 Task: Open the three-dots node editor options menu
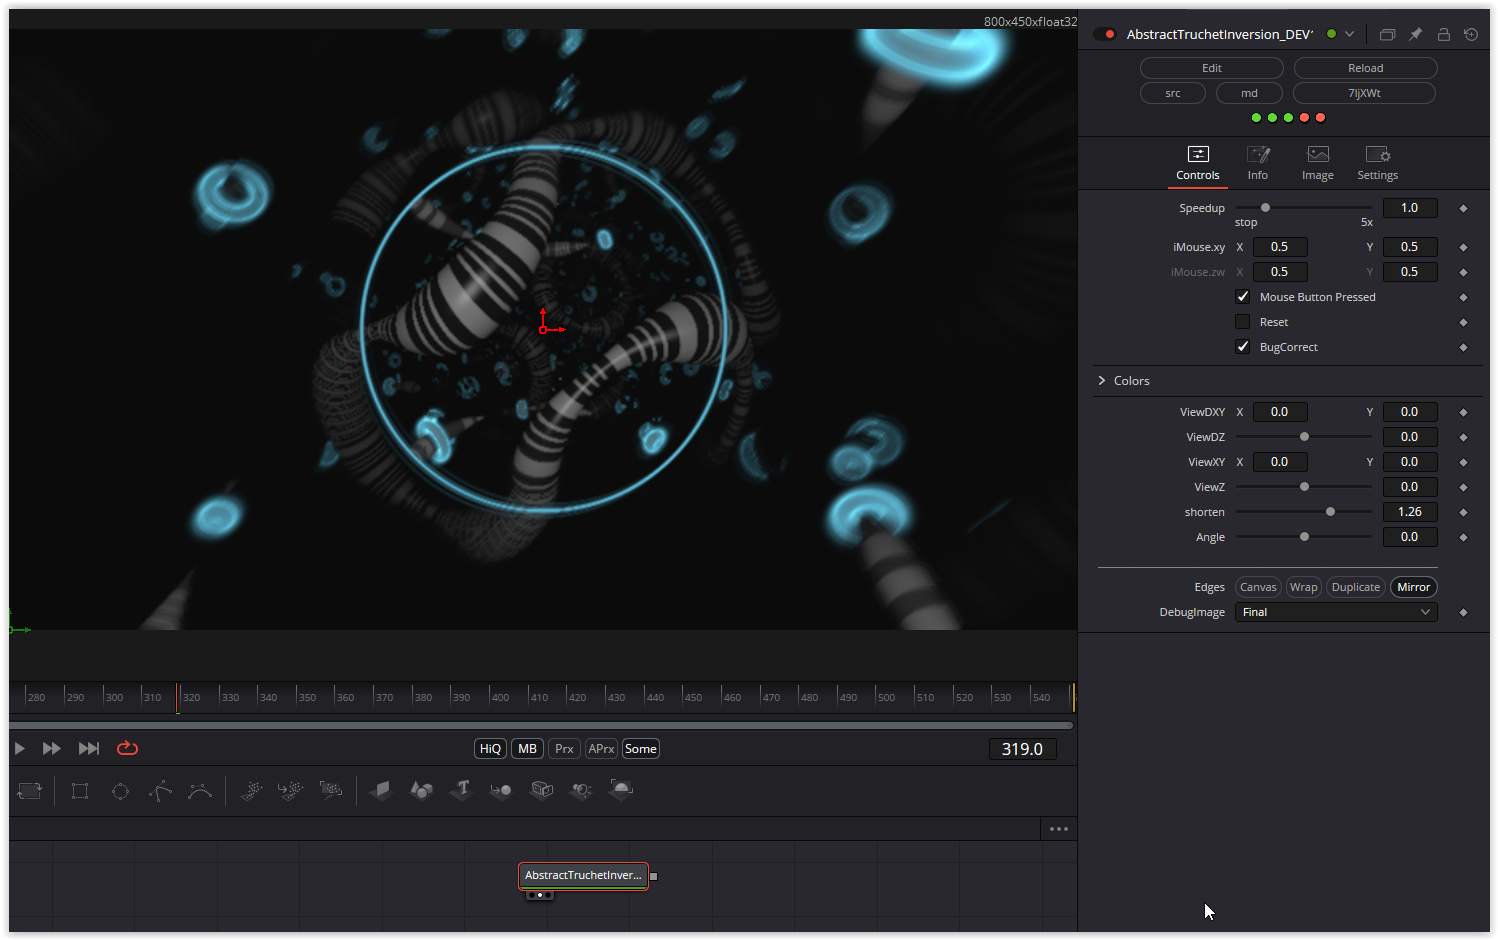tap(1059, 829)
